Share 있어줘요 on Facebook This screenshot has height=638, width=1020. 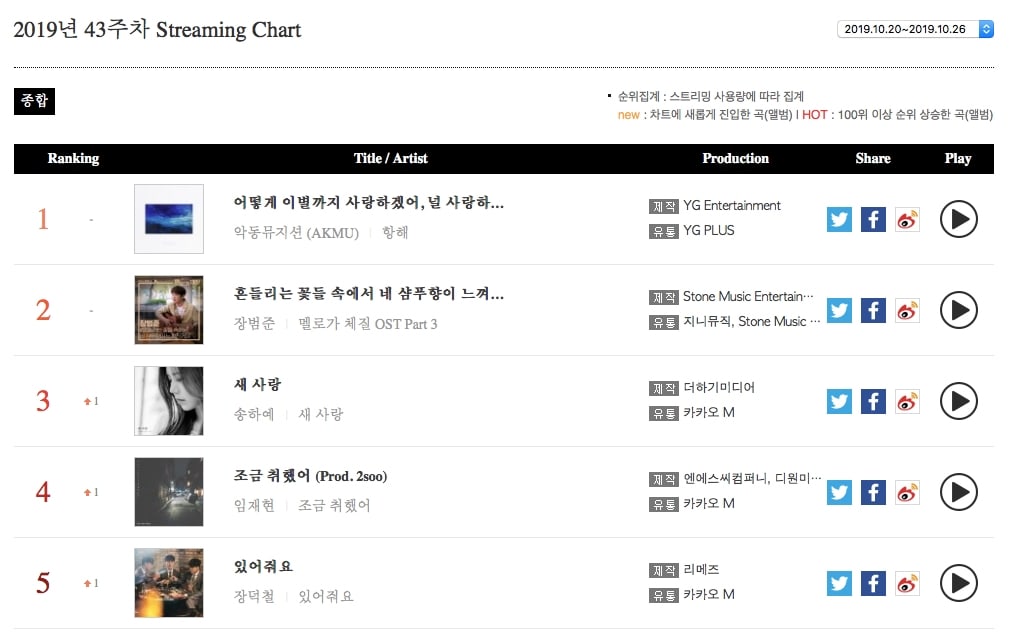(873, 583)
